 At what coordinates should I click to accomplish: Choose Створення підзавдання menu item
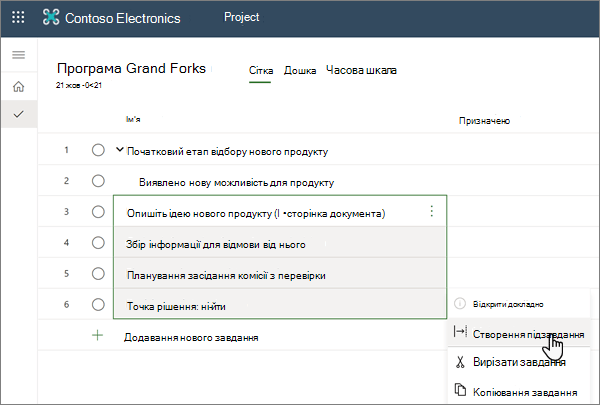tap(518, 332)
